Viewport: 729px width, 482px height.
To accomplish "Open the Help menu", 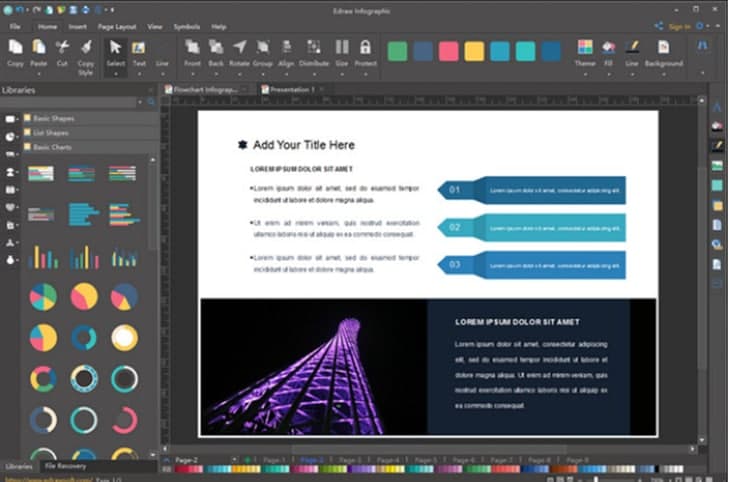I will [x=219, y=27].
